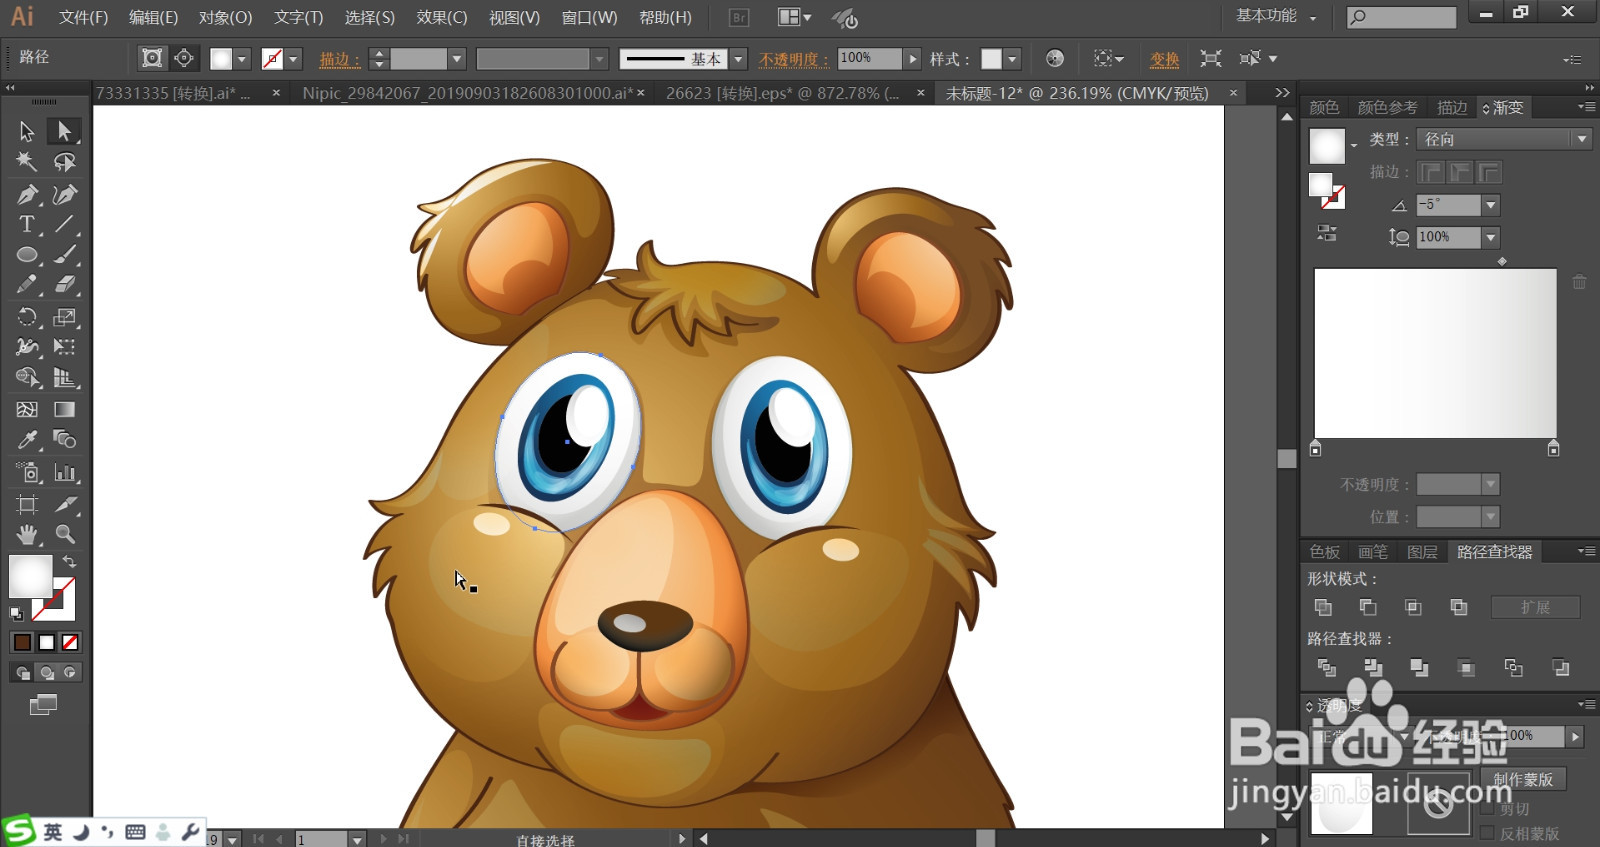Image resolution: width=1600 pixels, height=847 pixels.
Task: Click the 描边 link in control bar
Action: (x=338, y=59)
